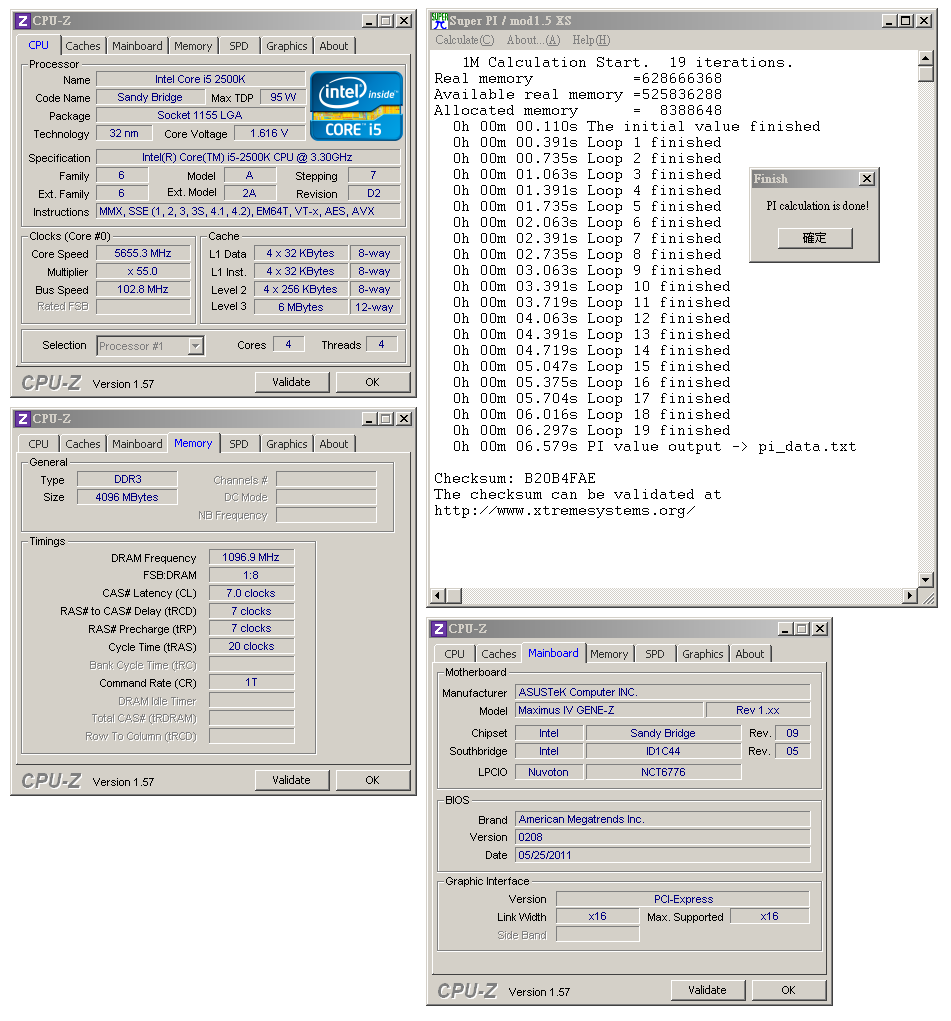The image size is (951, 1021).
Task: Switch to Caches tab in top CPU-Z window
Action: pos(83,46)
